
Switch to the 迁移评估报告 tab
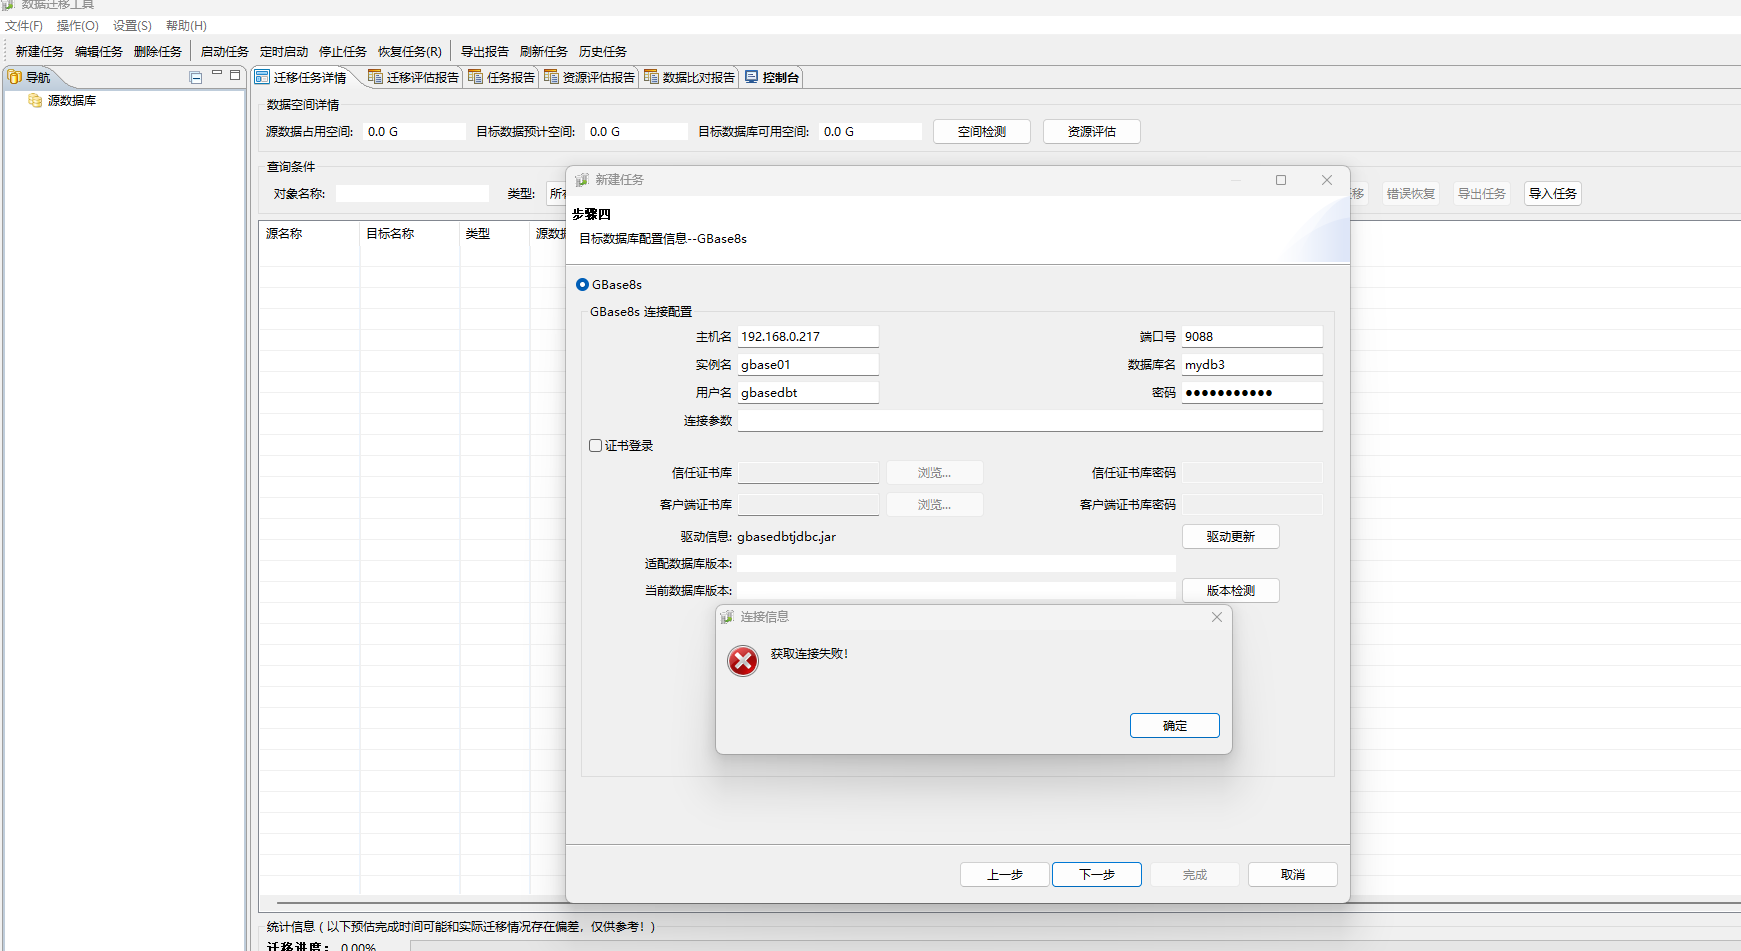click(413, 77)
